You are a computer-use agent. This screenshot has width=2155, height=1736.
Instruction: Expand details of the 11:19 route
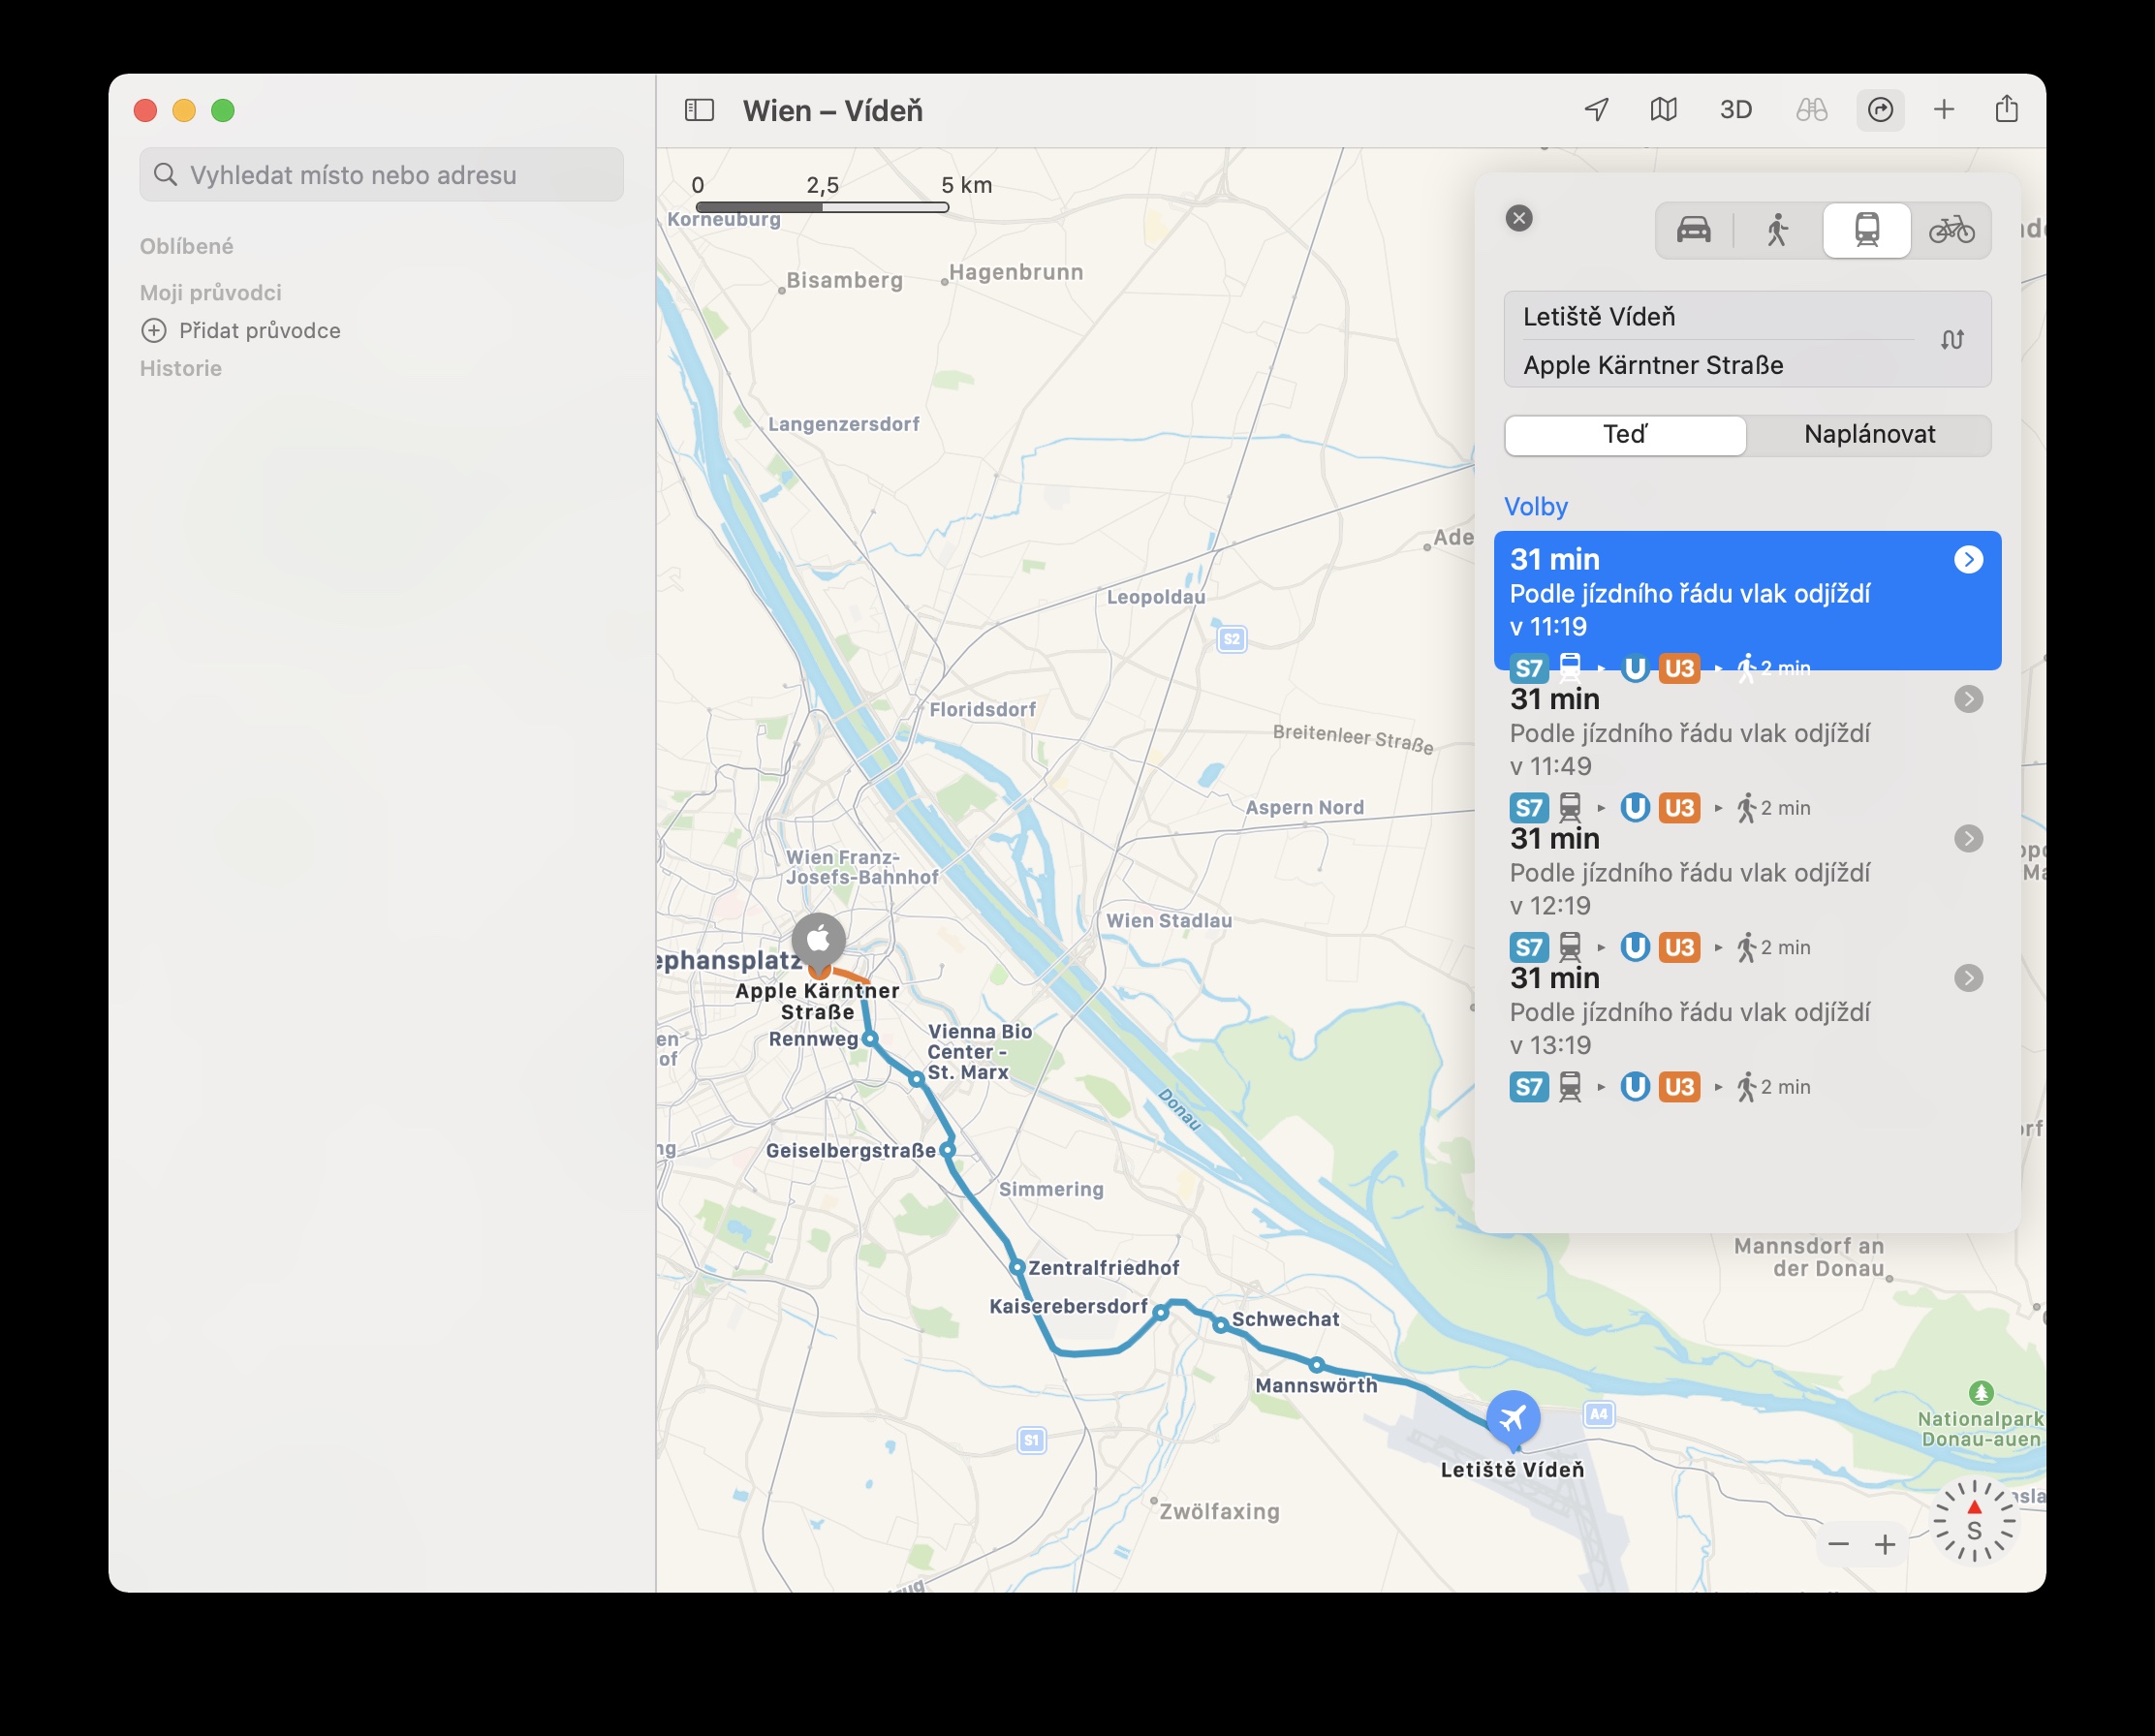pyautogui.click(x=1970, y=560)
